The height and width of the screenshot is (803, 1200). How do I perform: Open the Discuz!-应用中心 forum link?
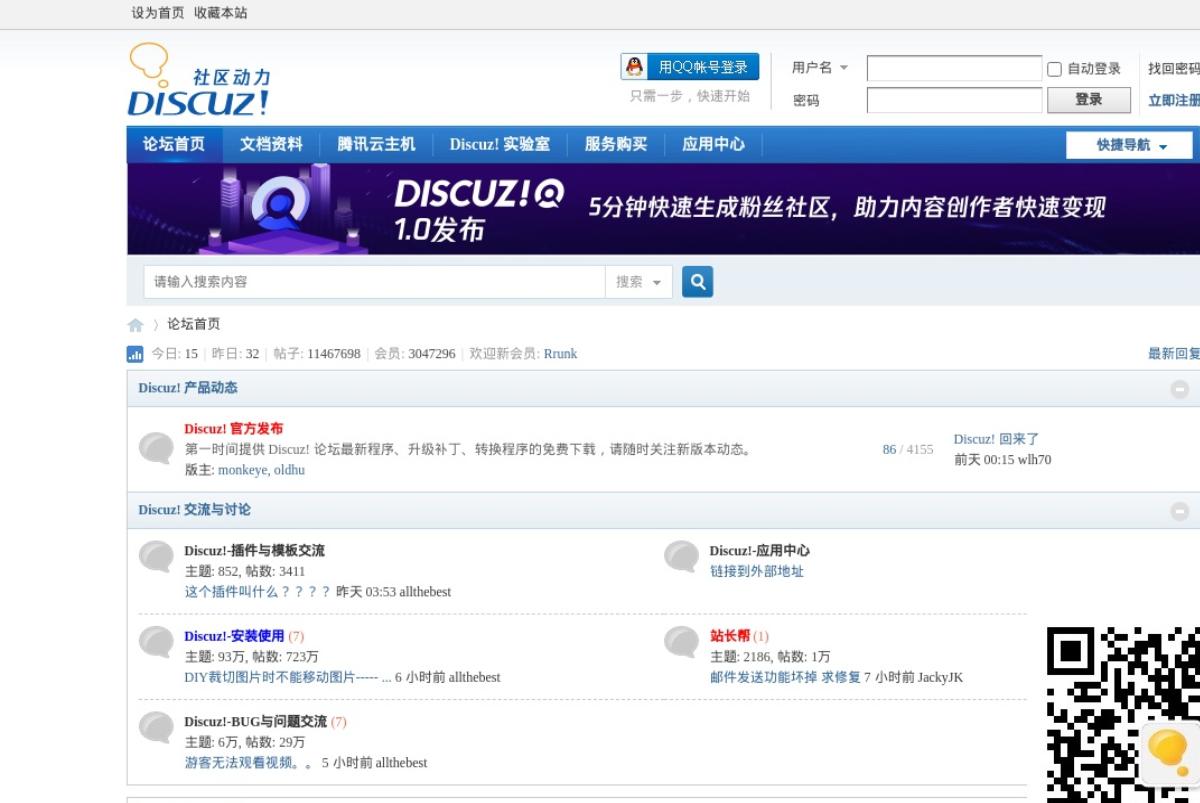pos(760,551)
